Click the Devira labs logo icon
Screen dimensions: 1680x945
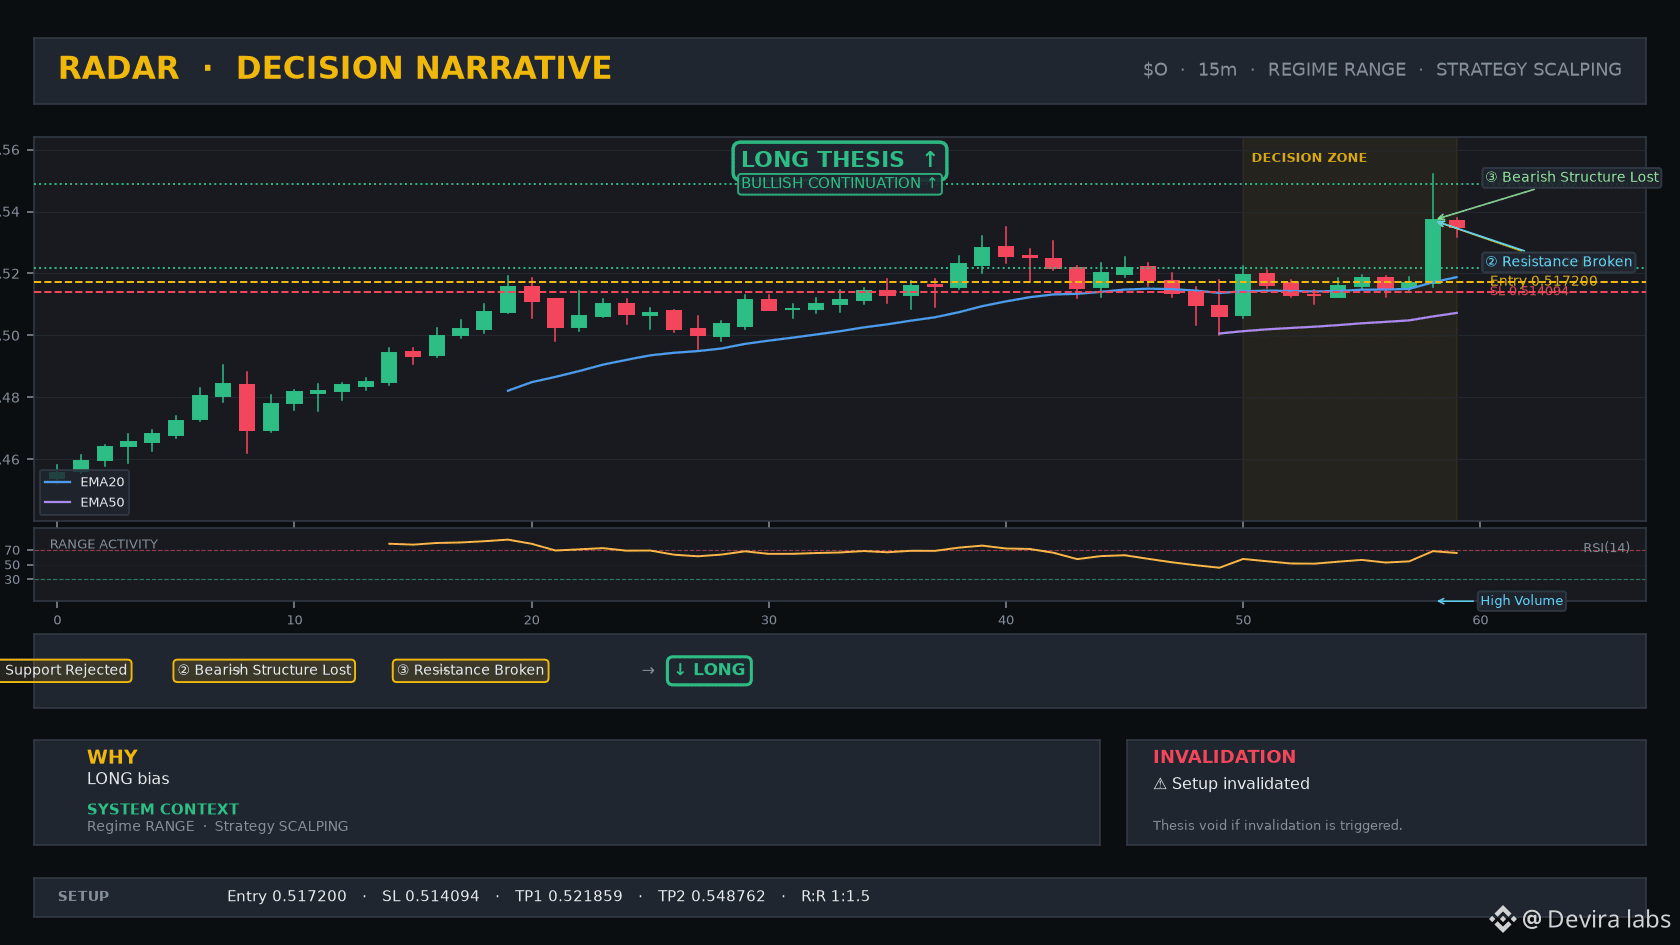point(1503,919)
